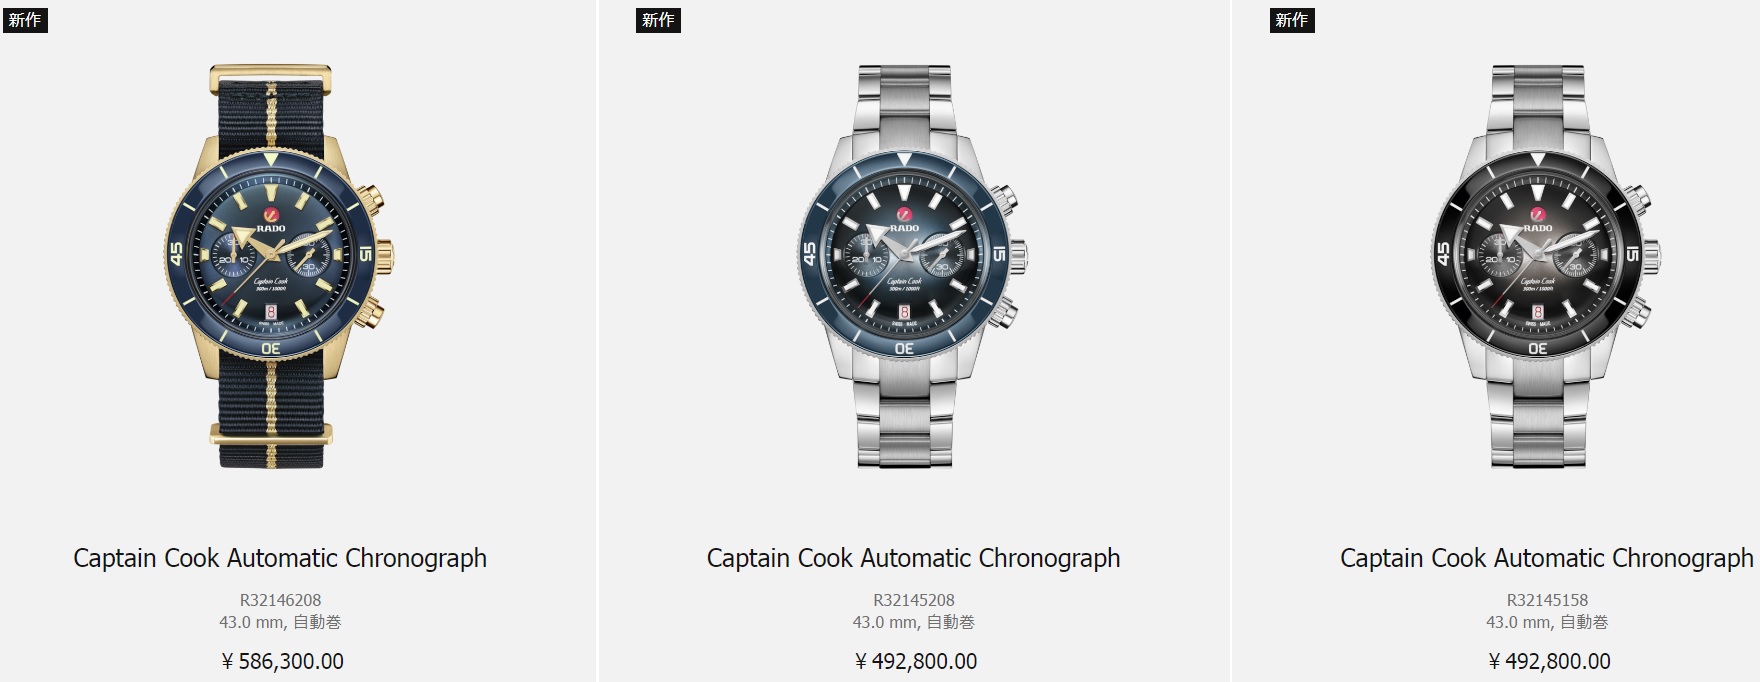Open the Captain Cook title above R32145158
The width and height of the screenshot is (1760, 682).
click(x=1546, y=558)
